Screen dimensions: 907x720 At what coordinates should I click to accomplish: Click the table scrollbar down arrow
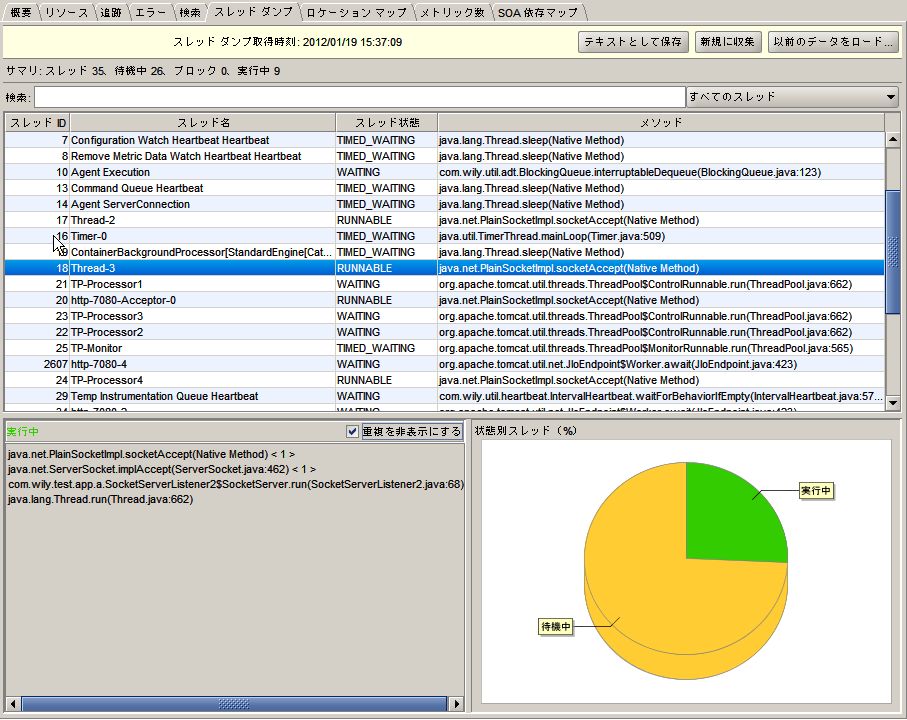pyautogui.click(x=893, y=402)
